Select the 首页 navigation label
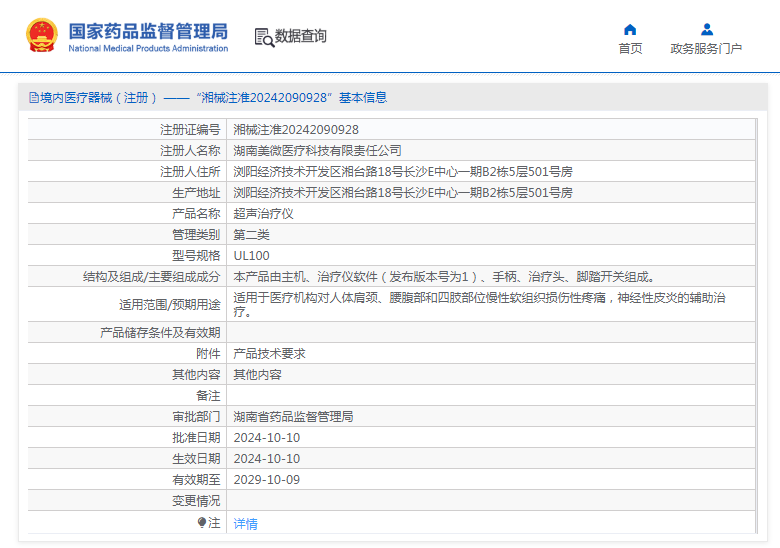This screenshot has width=780, height=548. [x=630, y=48]
